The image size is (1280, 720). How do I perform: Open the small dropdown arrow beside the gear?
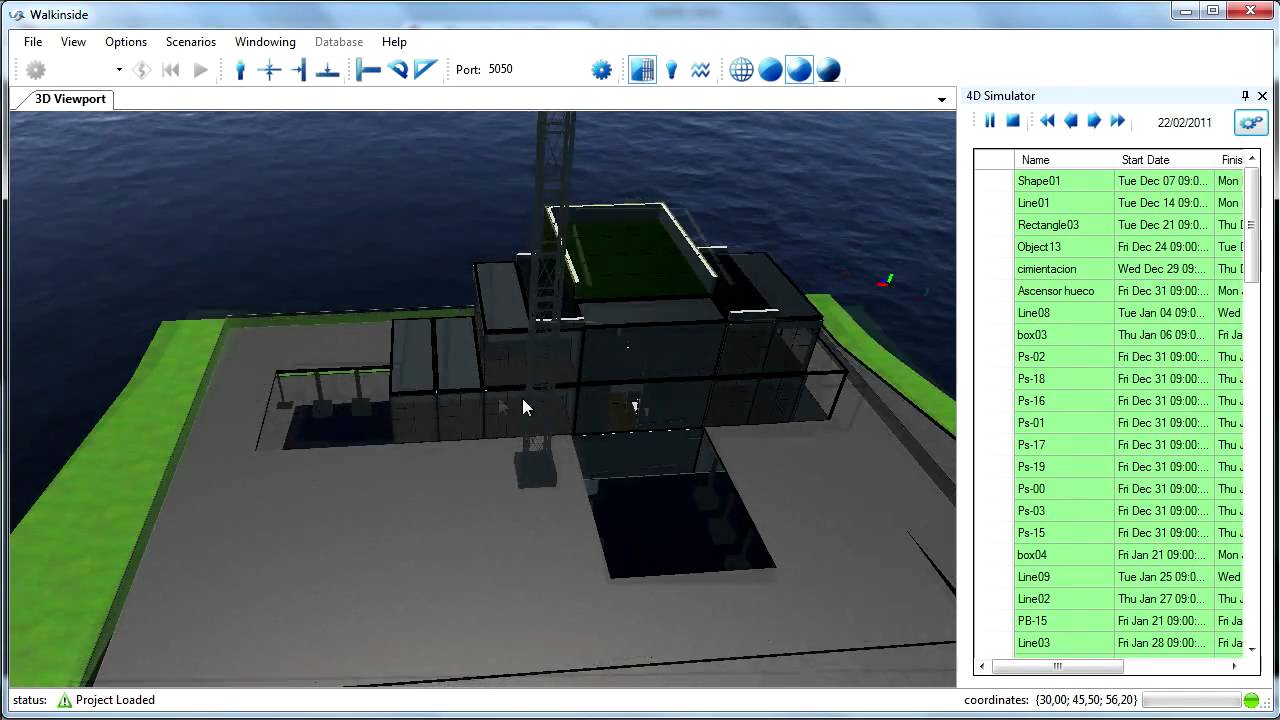(119, 70)
